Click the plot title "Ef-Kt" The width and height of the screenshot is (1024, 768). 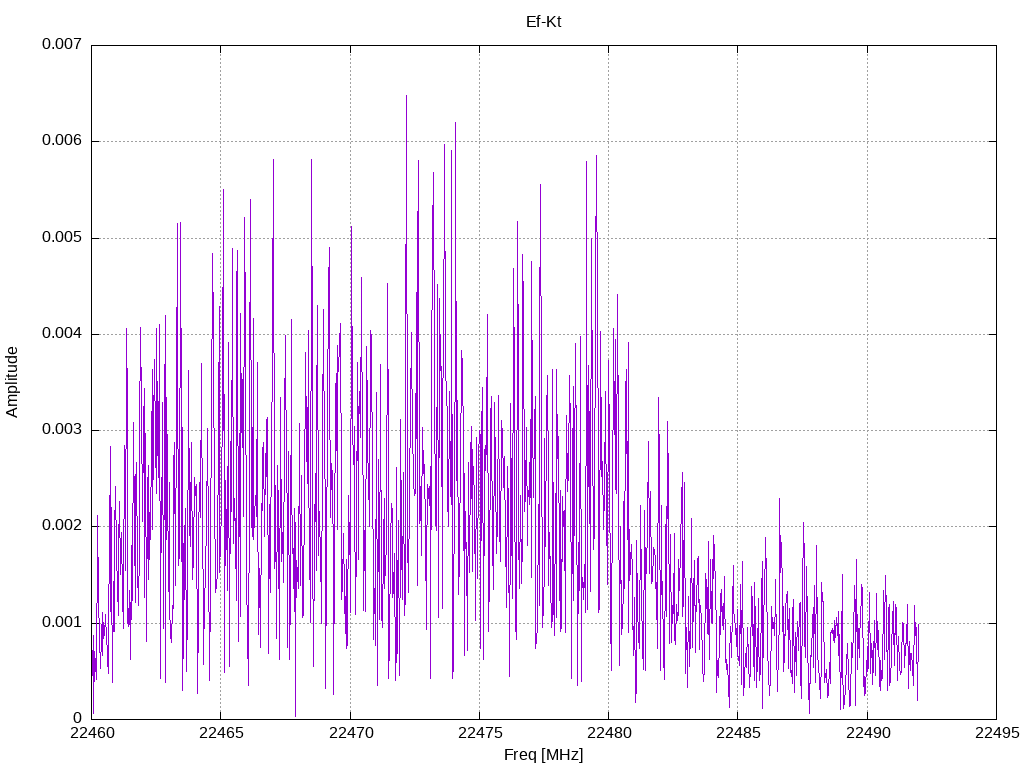543,22
